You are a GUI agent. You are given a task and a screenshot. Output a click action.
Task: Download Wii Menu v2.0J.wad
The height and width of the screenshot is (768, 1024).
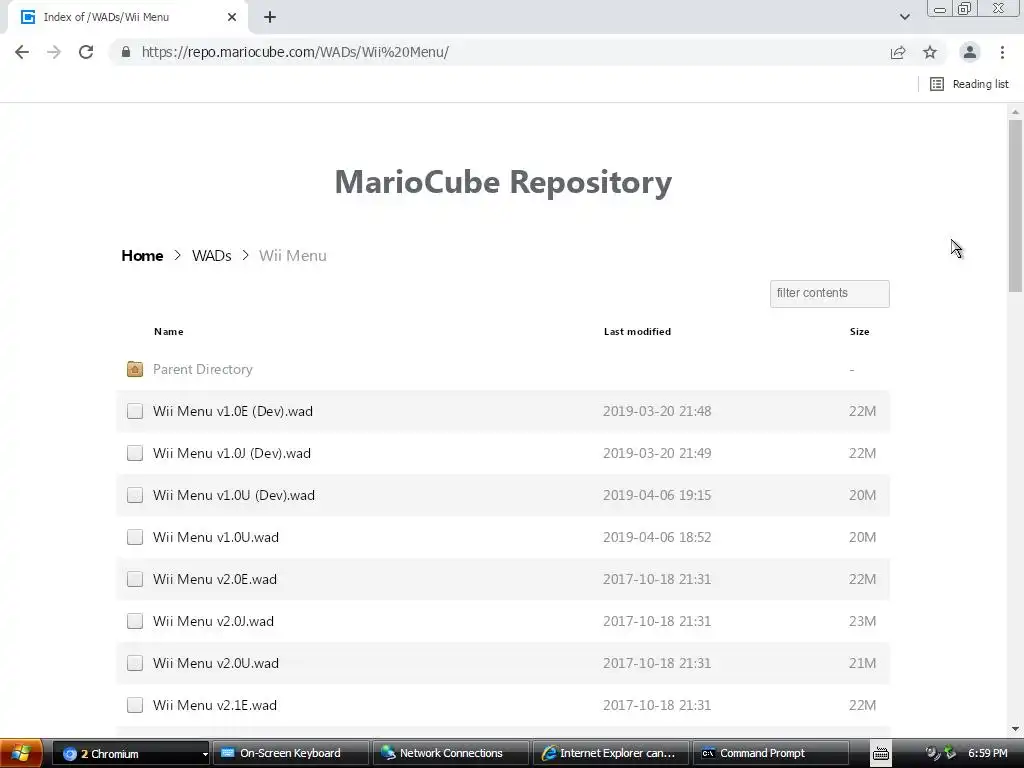pyautogui.click(x=213, y=621)
